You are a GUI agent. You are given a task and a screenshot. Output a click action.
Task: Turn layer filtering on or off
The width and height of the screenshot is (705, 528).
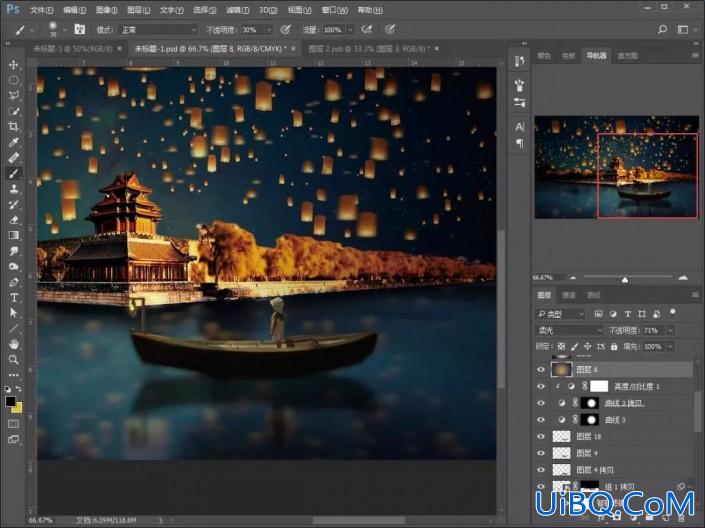tap(673, 312)
